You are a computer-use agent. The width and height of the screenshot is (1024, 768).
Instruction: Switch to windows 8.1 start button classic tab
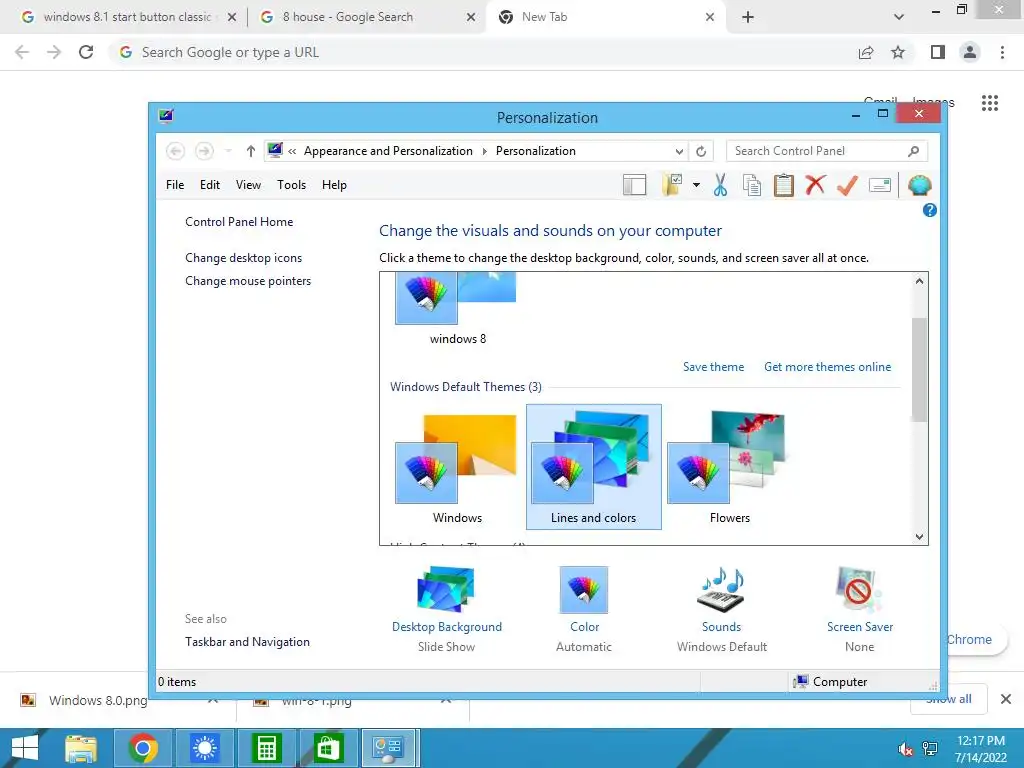click(x=127, y=17)
